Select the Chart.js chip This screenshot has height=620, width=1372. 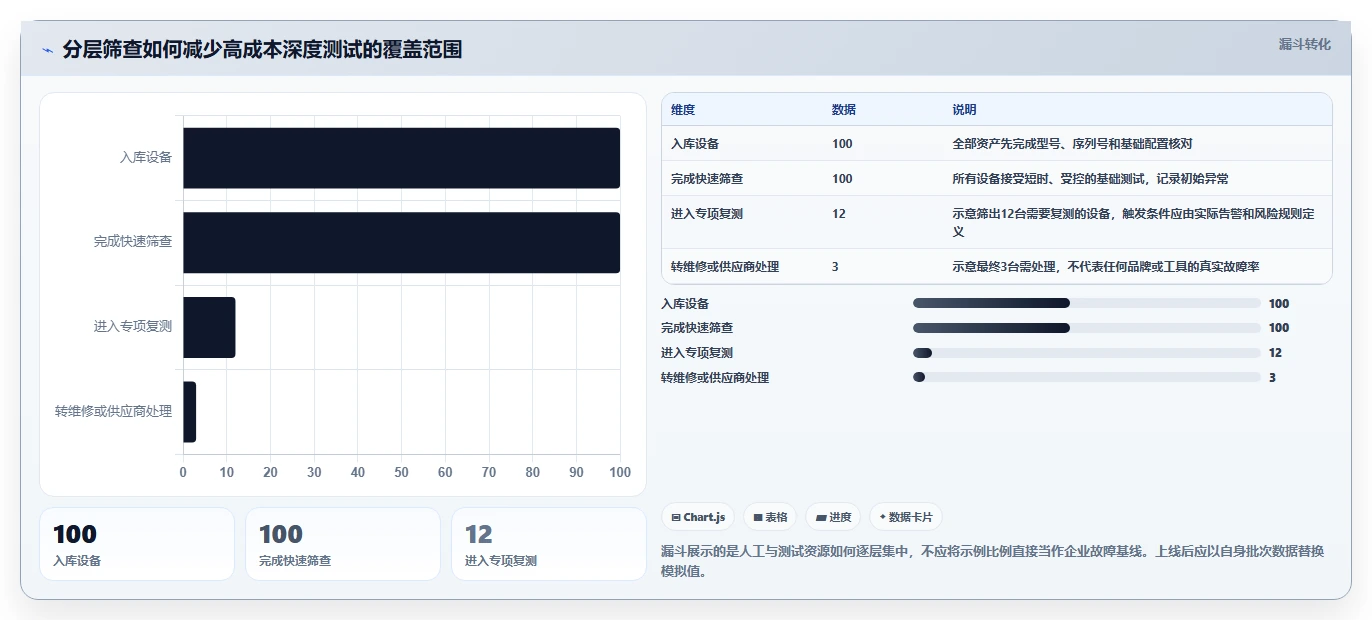(698, 517)
